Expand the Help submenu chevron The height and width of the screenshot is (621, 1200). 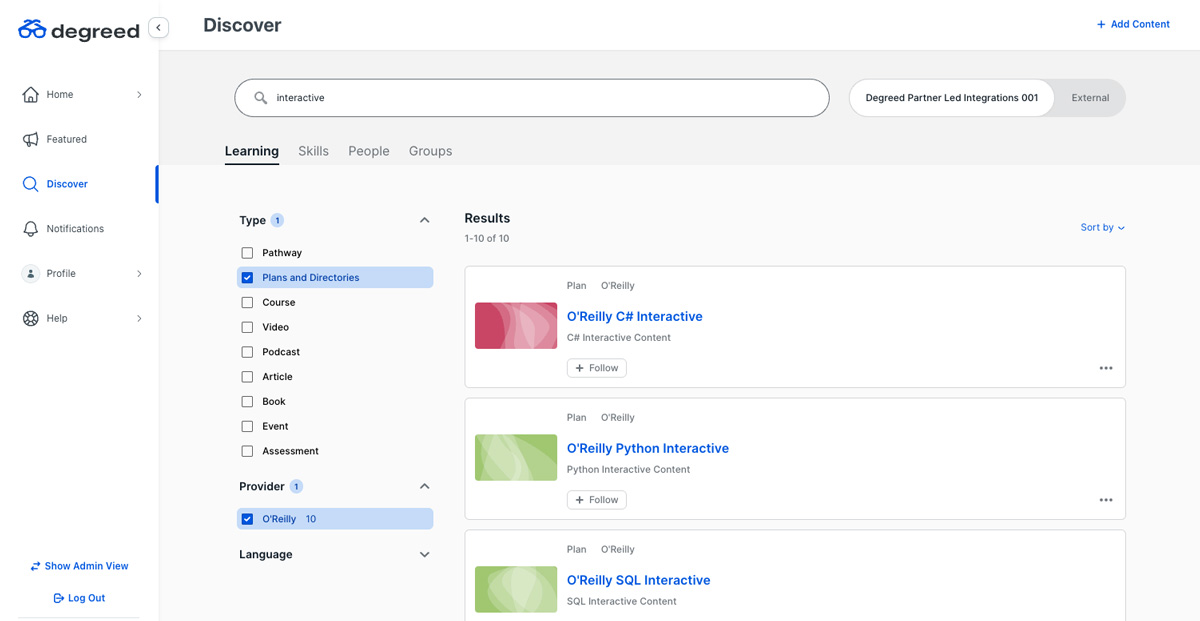point(139,318)
